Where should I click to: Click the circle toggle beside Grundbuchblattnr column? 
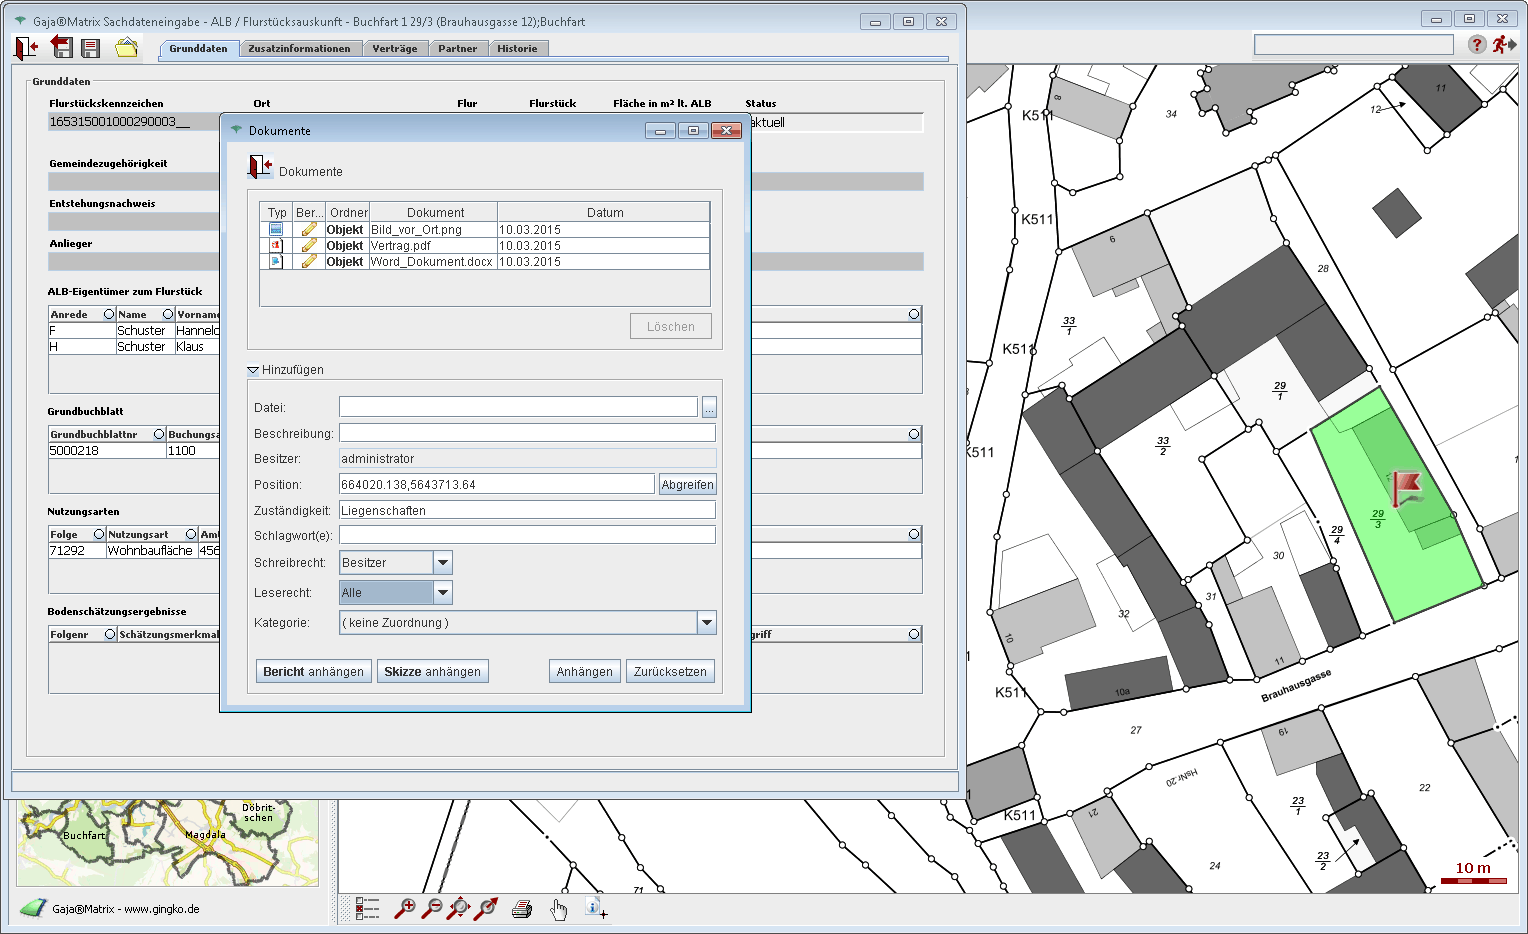coord(158,434)
